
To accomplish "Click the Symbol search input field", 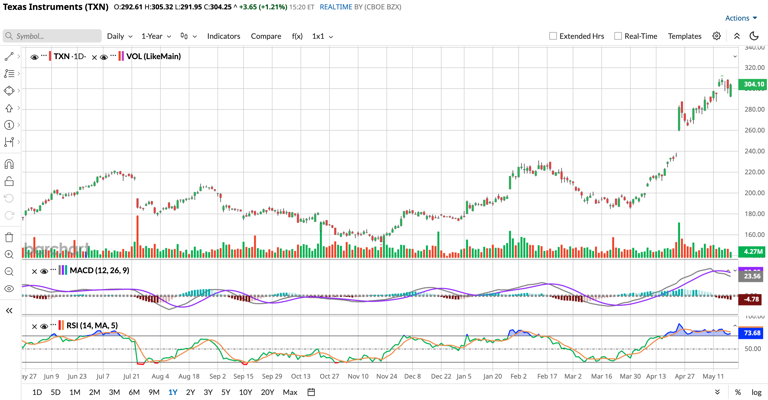I will 52,36.
